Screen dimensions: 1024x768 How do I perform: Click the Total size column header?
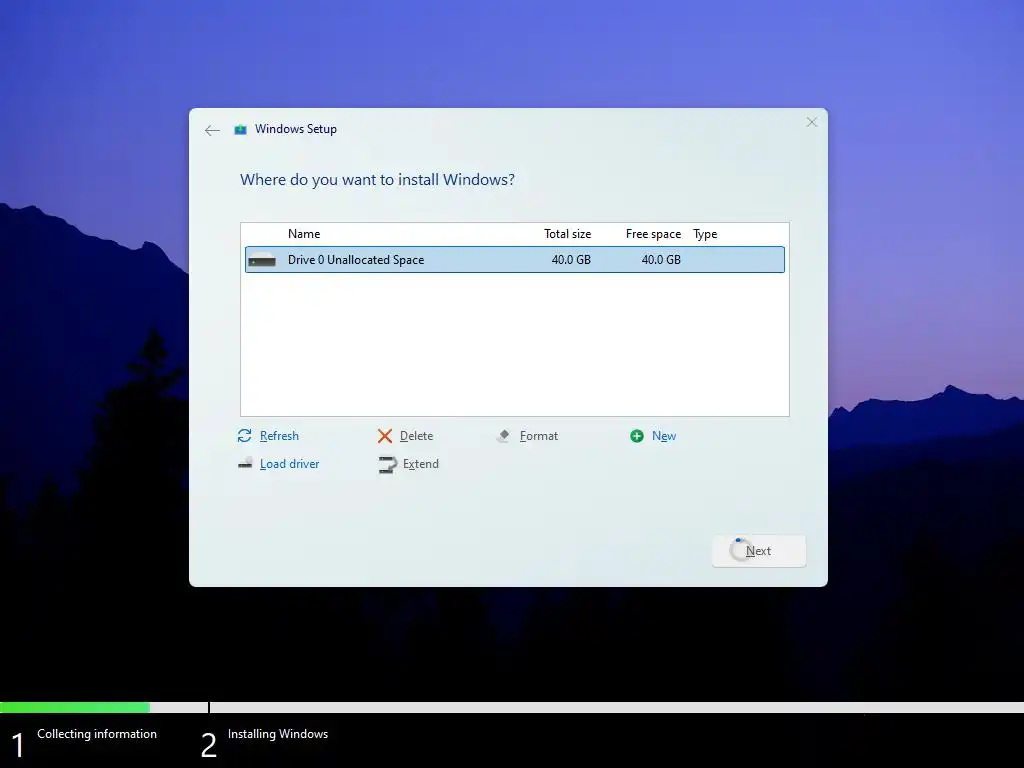567,234
